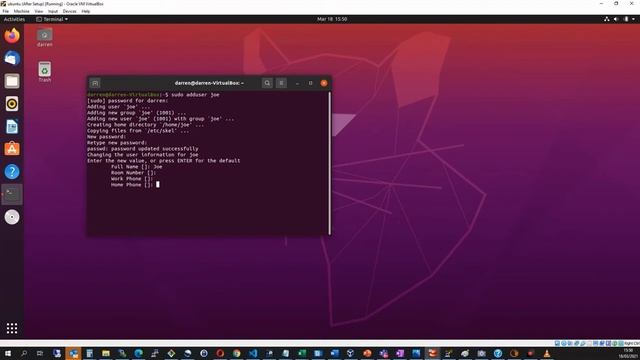Close the terminal with the orange button
The height and width of the screenshot is (360, 640).
click(x=324, y=83)
